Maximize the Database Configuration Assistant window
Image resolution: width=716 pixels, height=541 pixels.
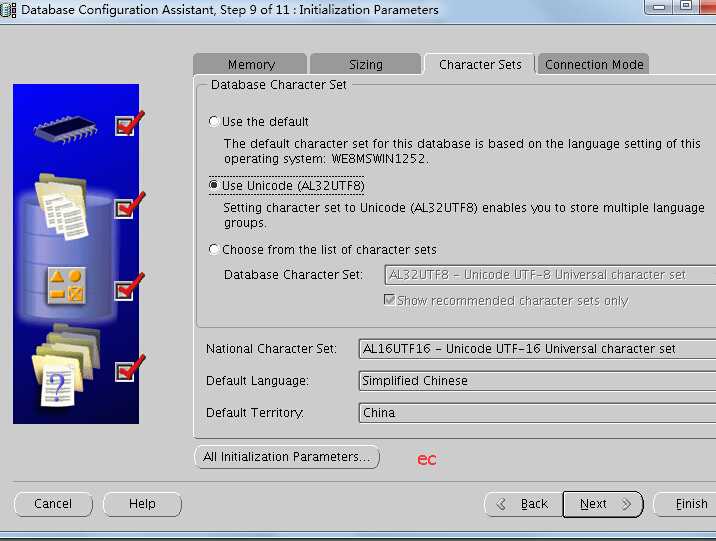tap(685, 6)
